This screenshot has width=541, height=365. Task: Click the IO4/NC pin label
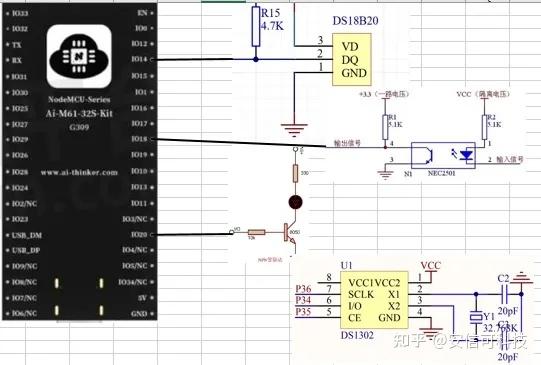coord(135,250)
